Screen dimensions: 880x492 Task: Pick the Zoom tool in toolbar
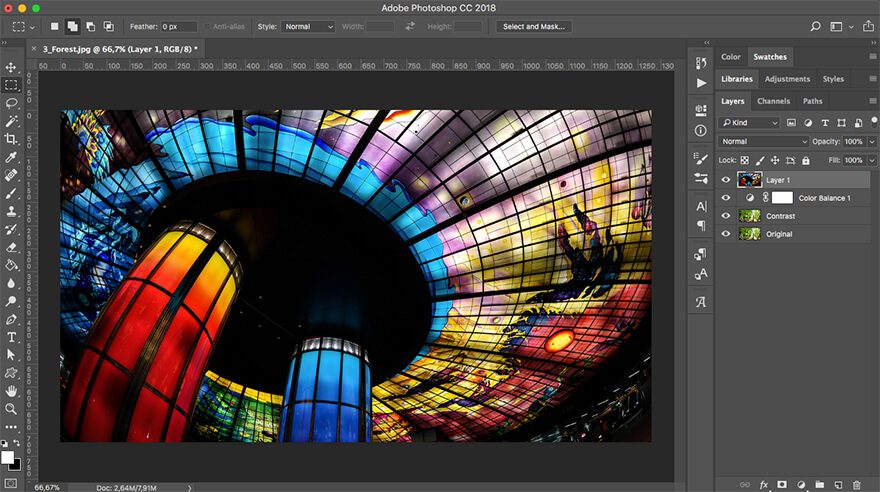[11, 409]
